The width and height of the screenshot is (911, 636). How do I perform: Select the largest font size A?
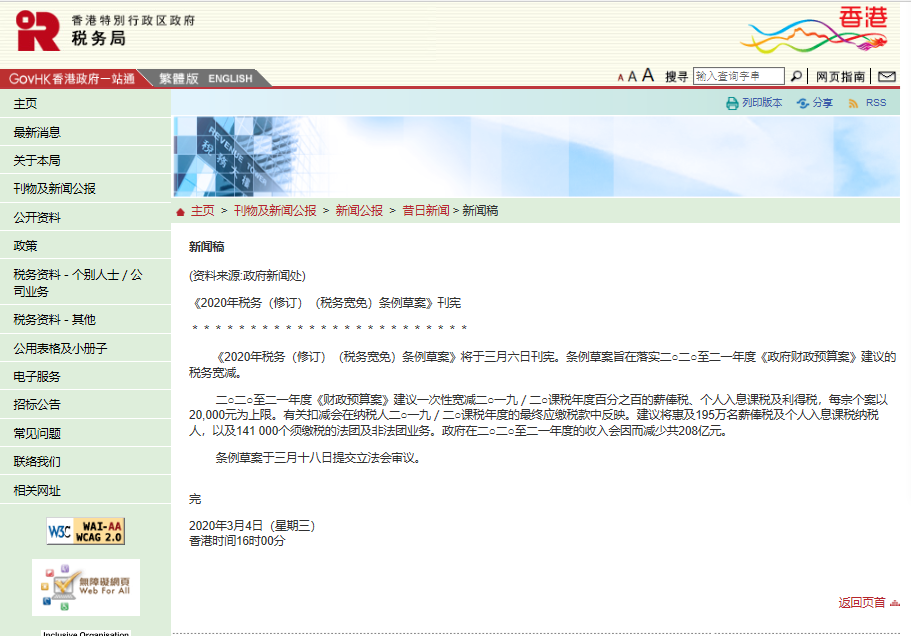[x=647, y=74]
